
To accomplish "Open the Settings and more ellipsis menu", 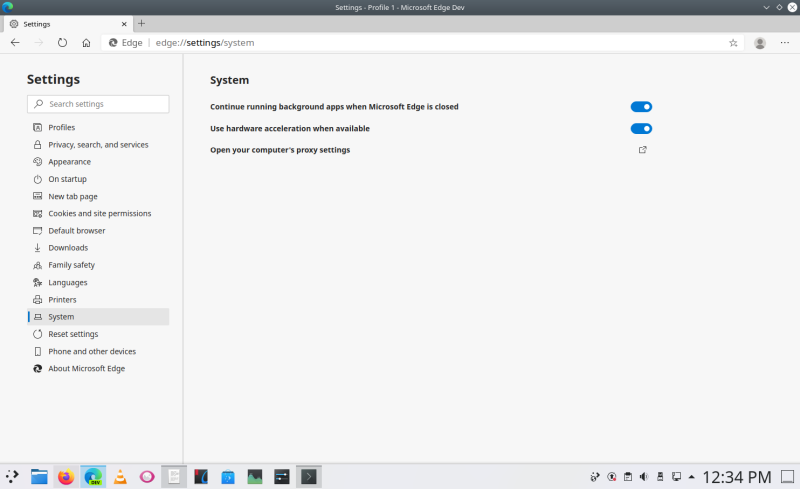I will (785, 43).
